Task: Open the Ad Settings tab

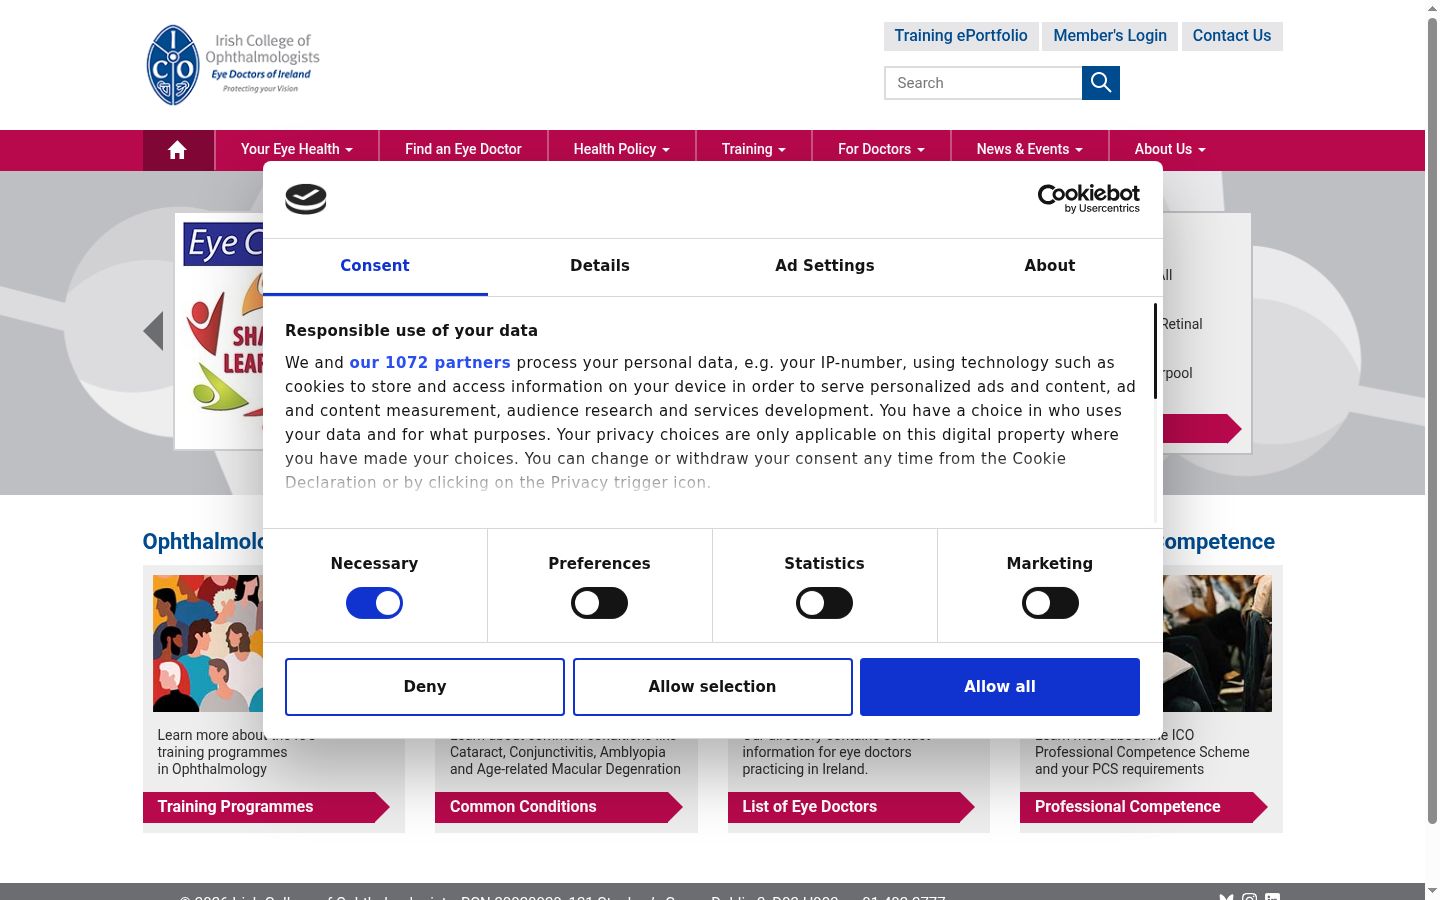Action: pos(825,266)
